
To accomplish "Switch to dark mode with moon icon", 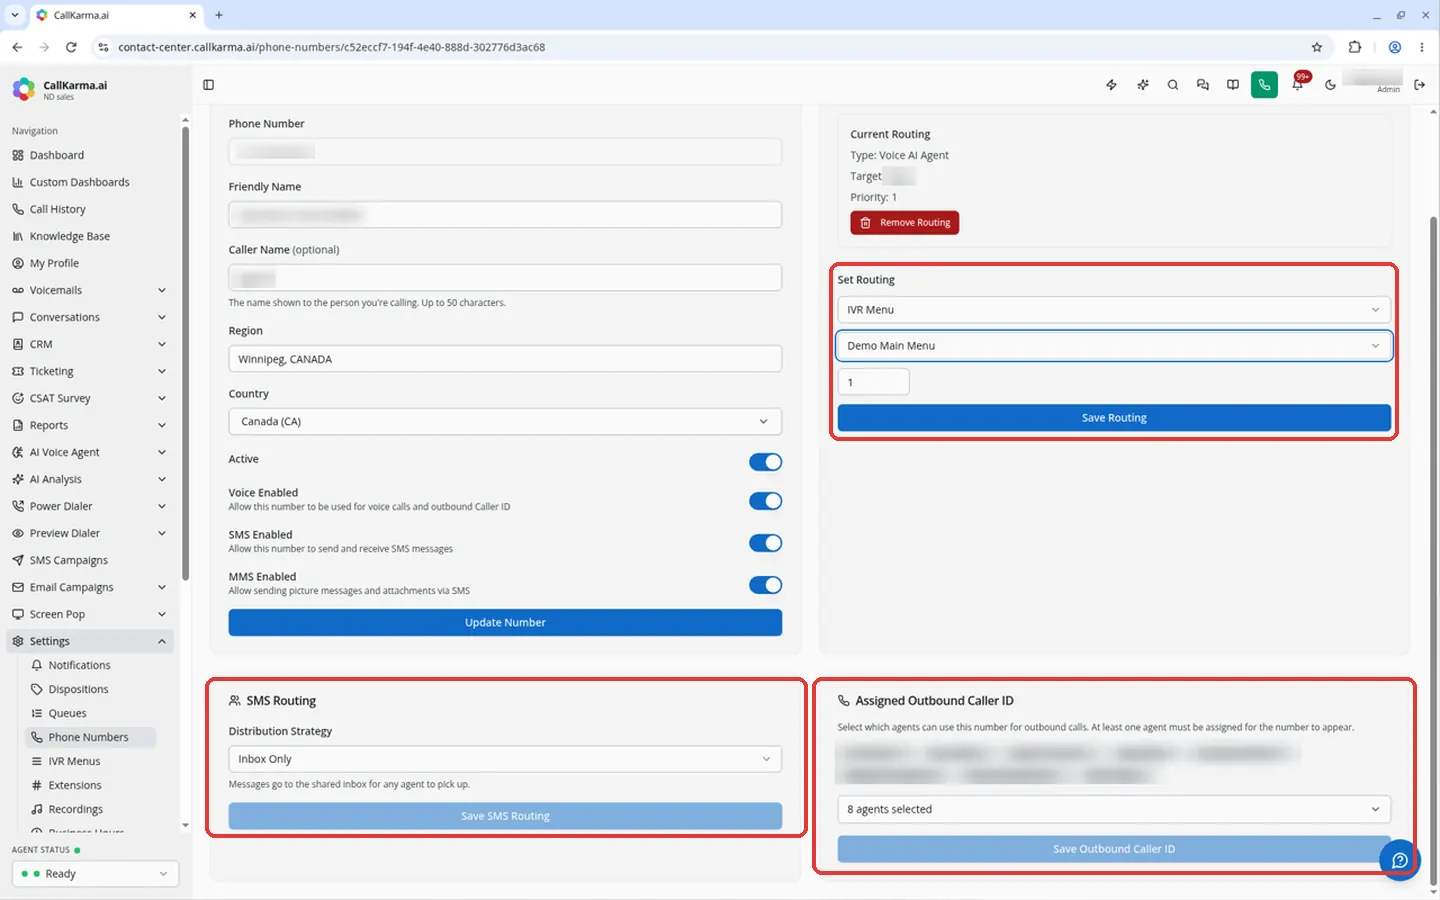I will pyautogui.click(x=1330, y=85).
